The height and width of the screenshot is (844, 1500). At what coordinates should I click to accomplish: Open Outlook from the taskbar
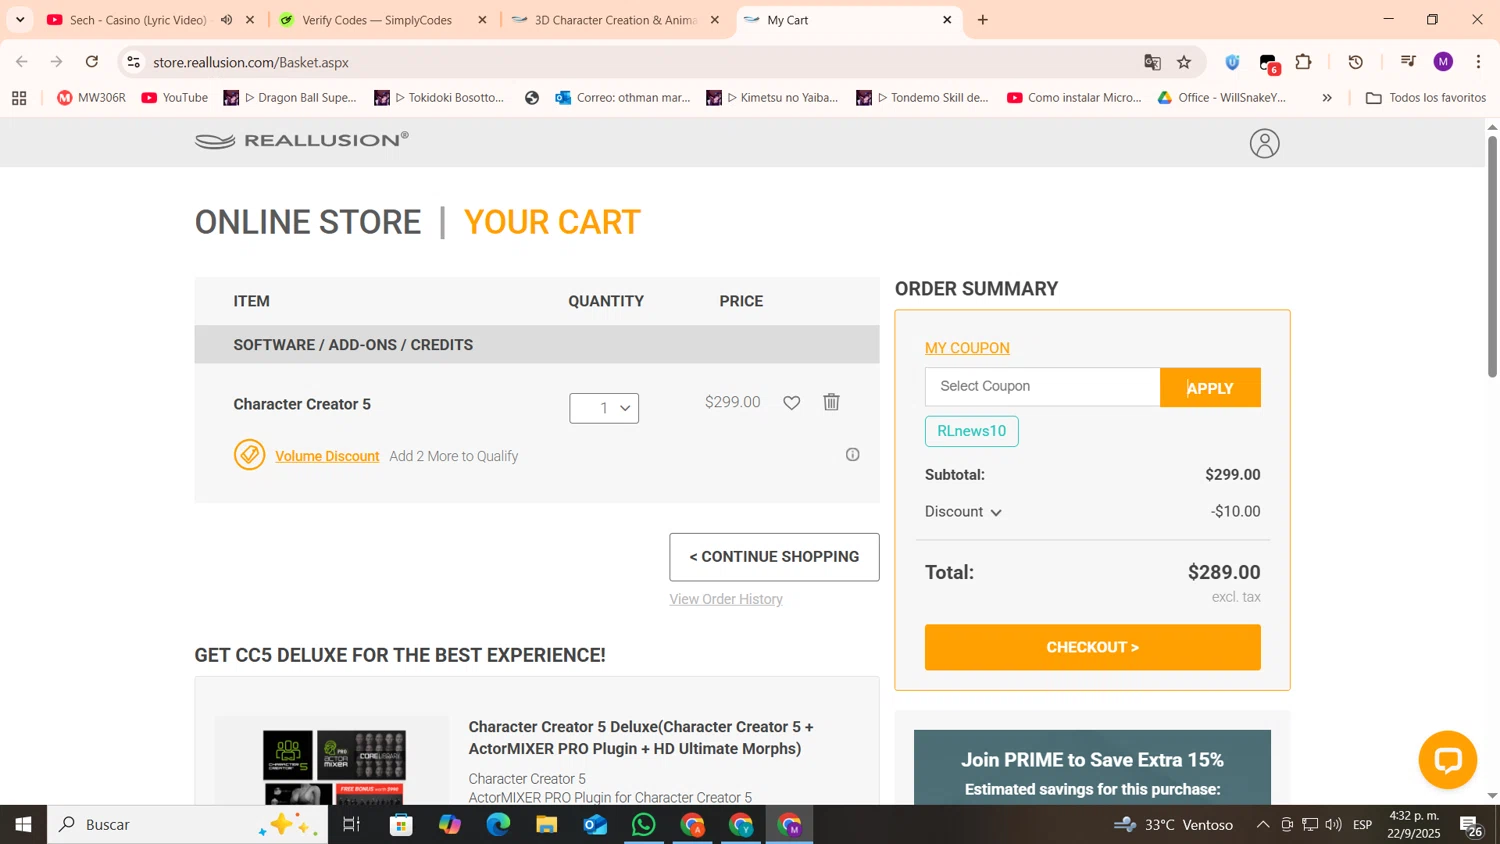595,825
